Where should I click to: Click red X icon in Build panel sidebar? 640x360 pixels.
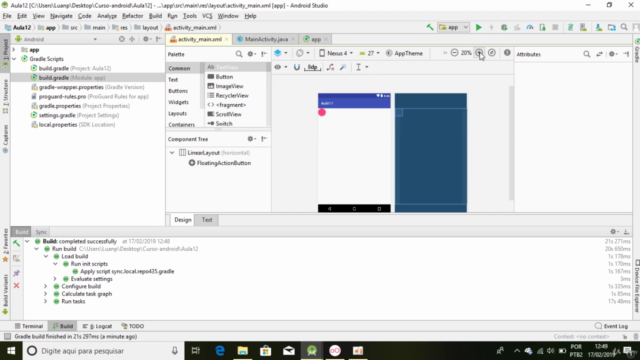tap(16, 286)
